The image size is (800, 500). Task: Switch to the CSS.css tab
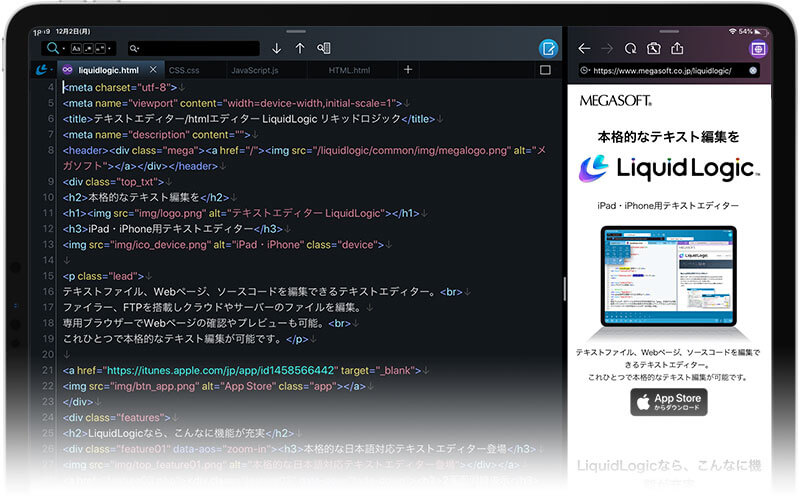pyautogui.click(x=184, y=70)
